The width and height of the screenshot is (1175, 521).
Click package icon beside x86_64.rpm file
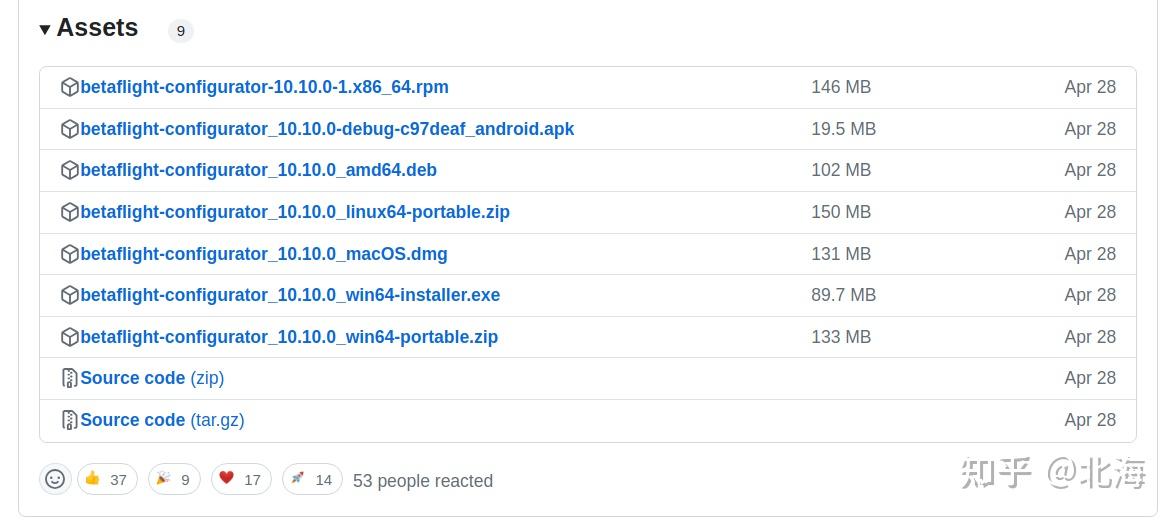click(70, 88)
